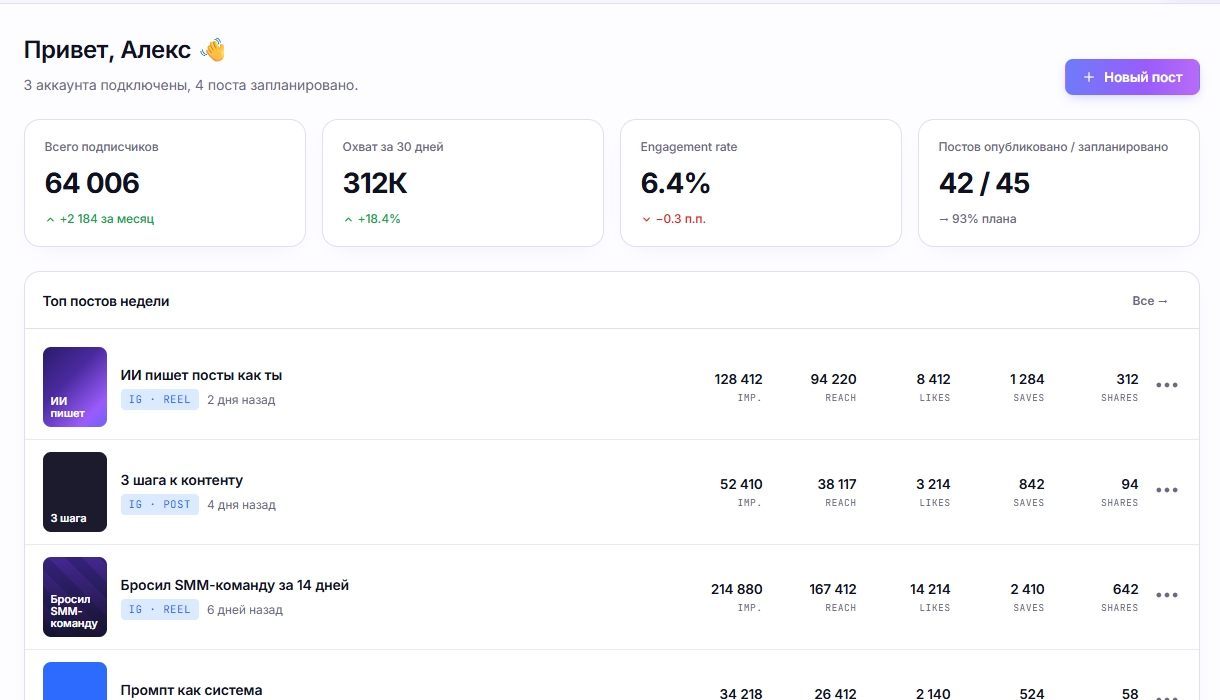Click saves value '842'

(1031, 484)
